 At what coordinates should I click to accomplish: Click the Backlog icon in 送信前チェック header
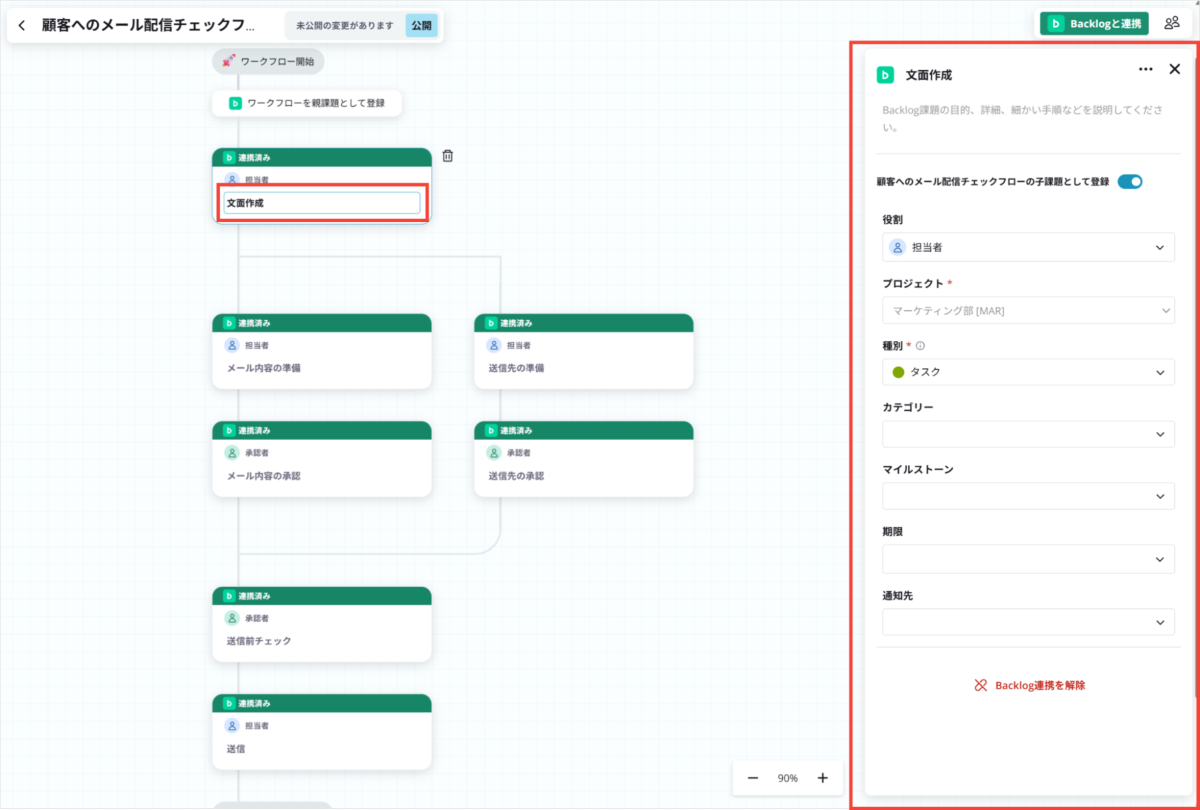tap(228, 595)
